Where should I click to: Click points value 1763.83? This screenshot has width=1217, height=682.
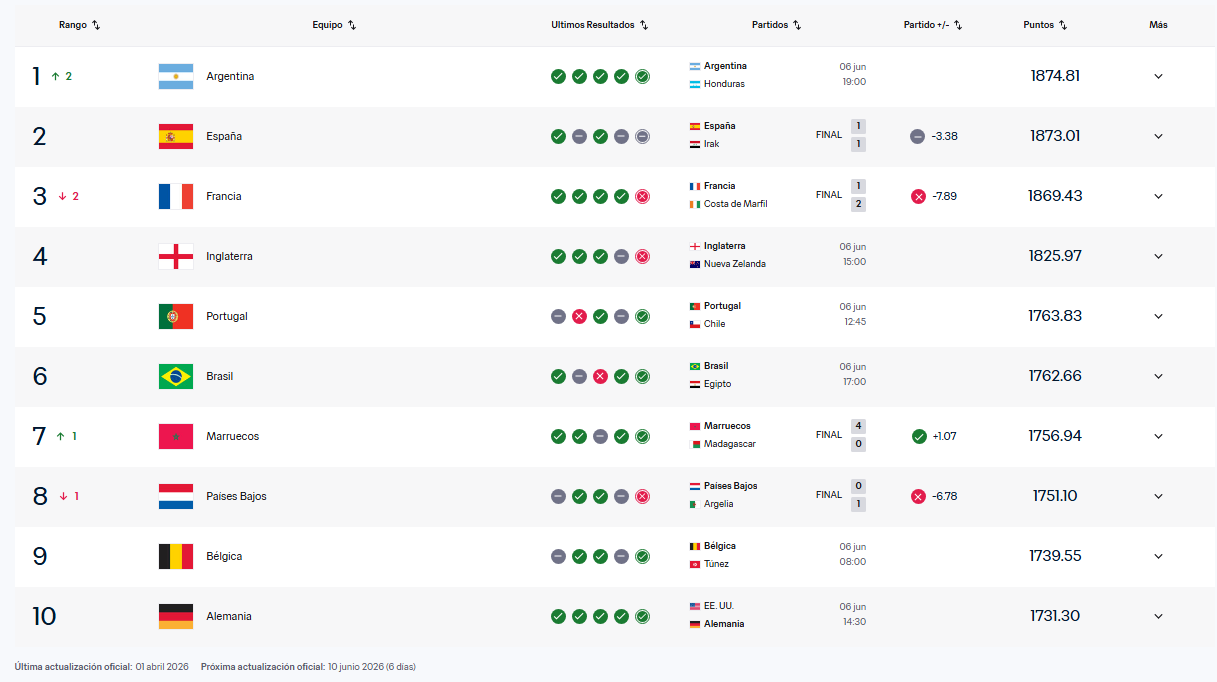click(1055, 316)
